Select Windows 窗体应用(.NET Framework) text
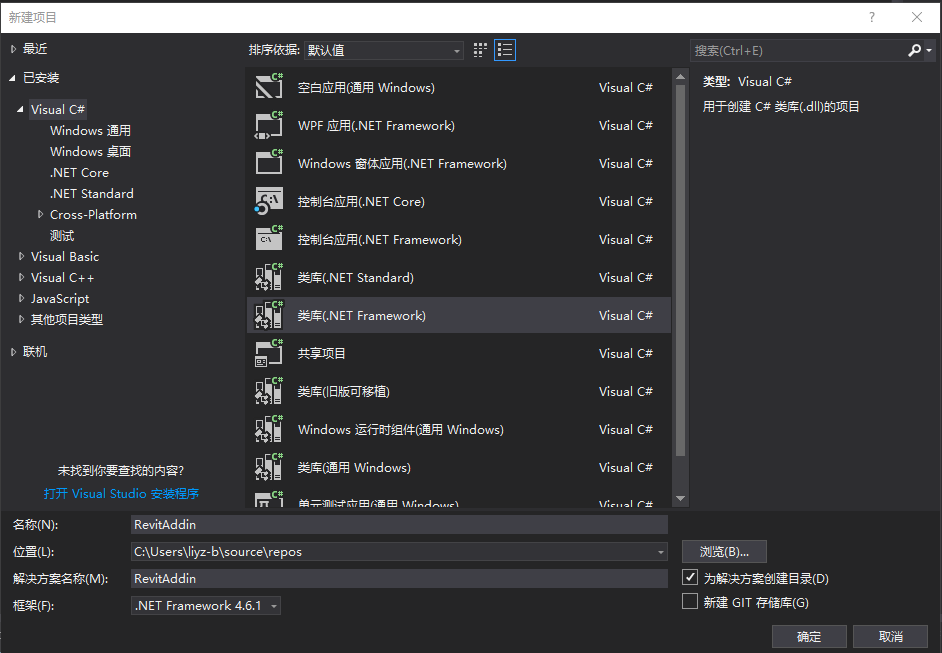 pyautogui.click(x=402, y=163)
